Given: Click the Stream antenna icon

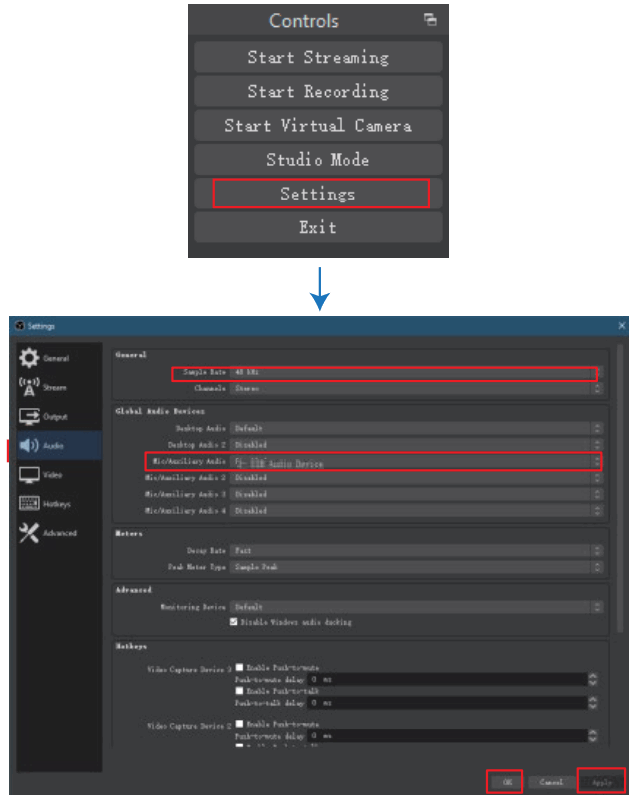Looking at the screenshot, I should pyautogui.click(x=29, y=387).
